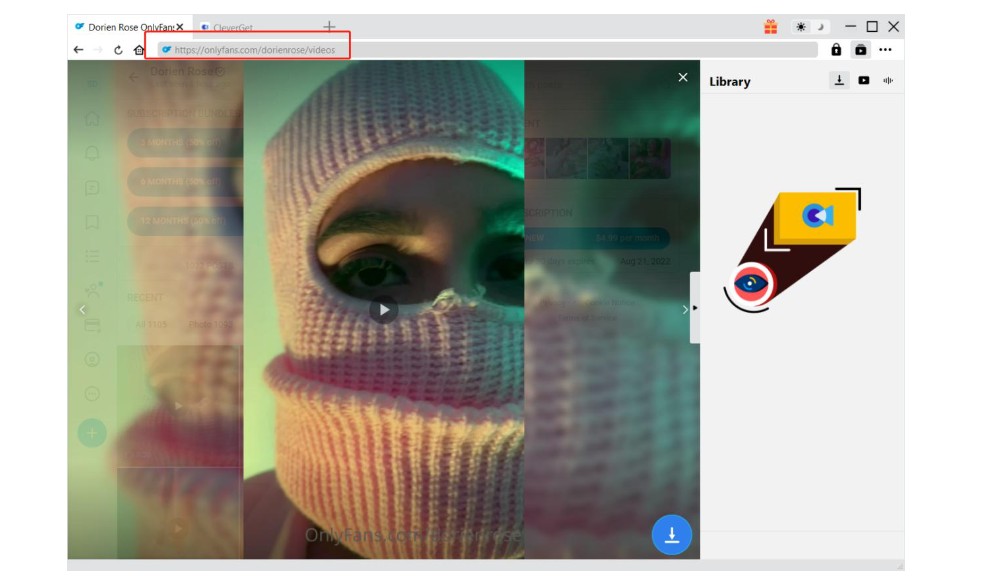Close the Dorien Rose OnlyFans tab
This screenshot has height=581, width=1000.
point(180,27)
